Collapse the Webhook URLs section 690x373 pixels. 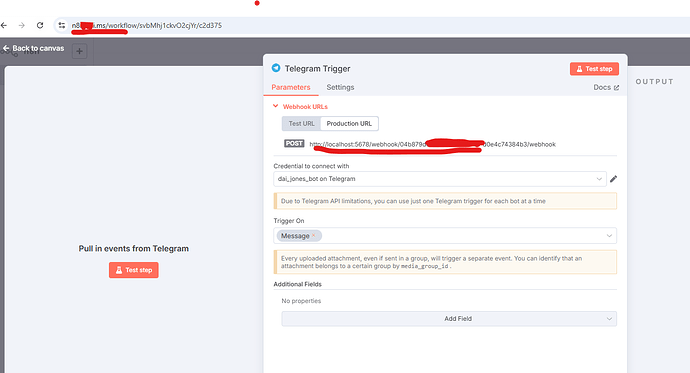coord(301,106)
